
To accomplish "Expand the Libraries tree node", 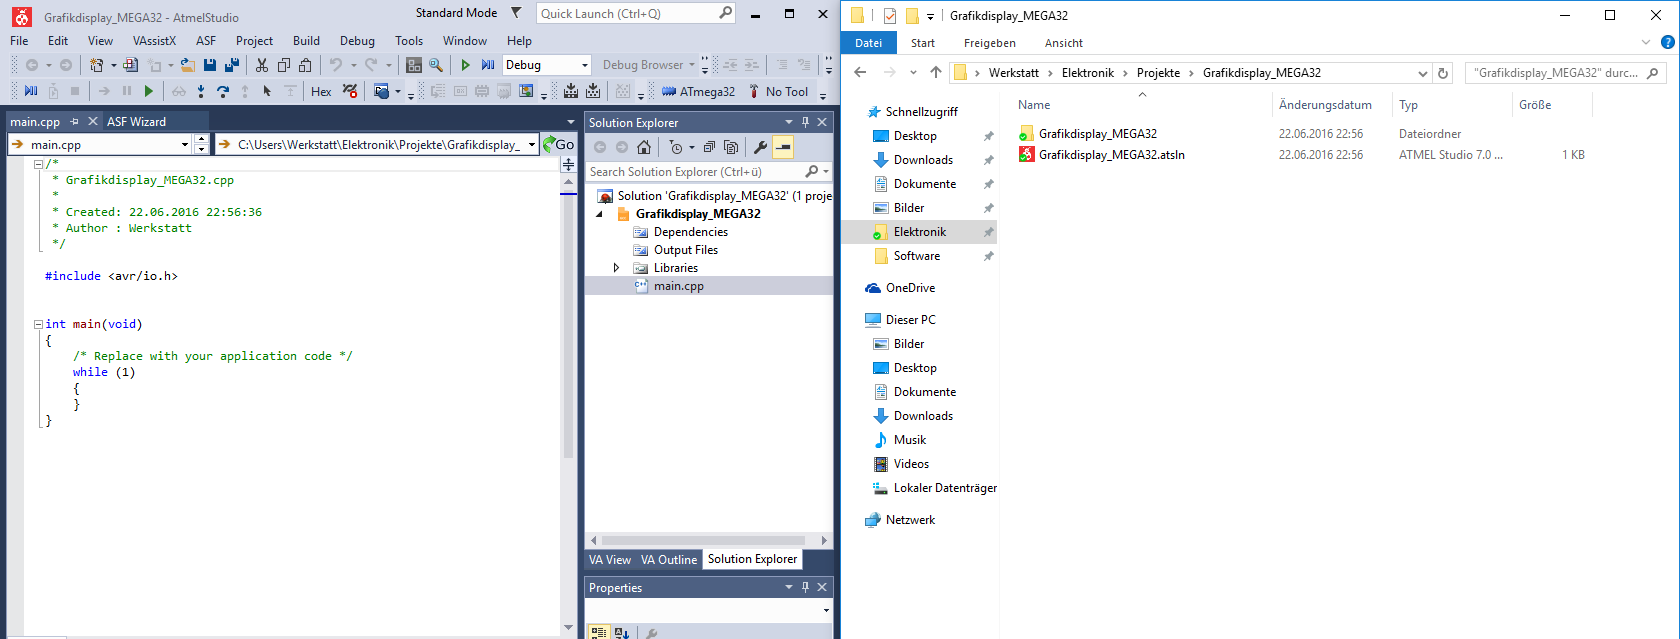I will coord(616,268).
